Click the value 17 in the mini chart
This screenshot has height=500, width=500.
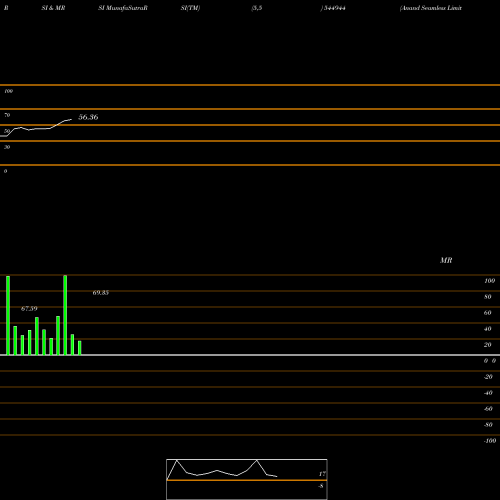[x=322, y=474]
